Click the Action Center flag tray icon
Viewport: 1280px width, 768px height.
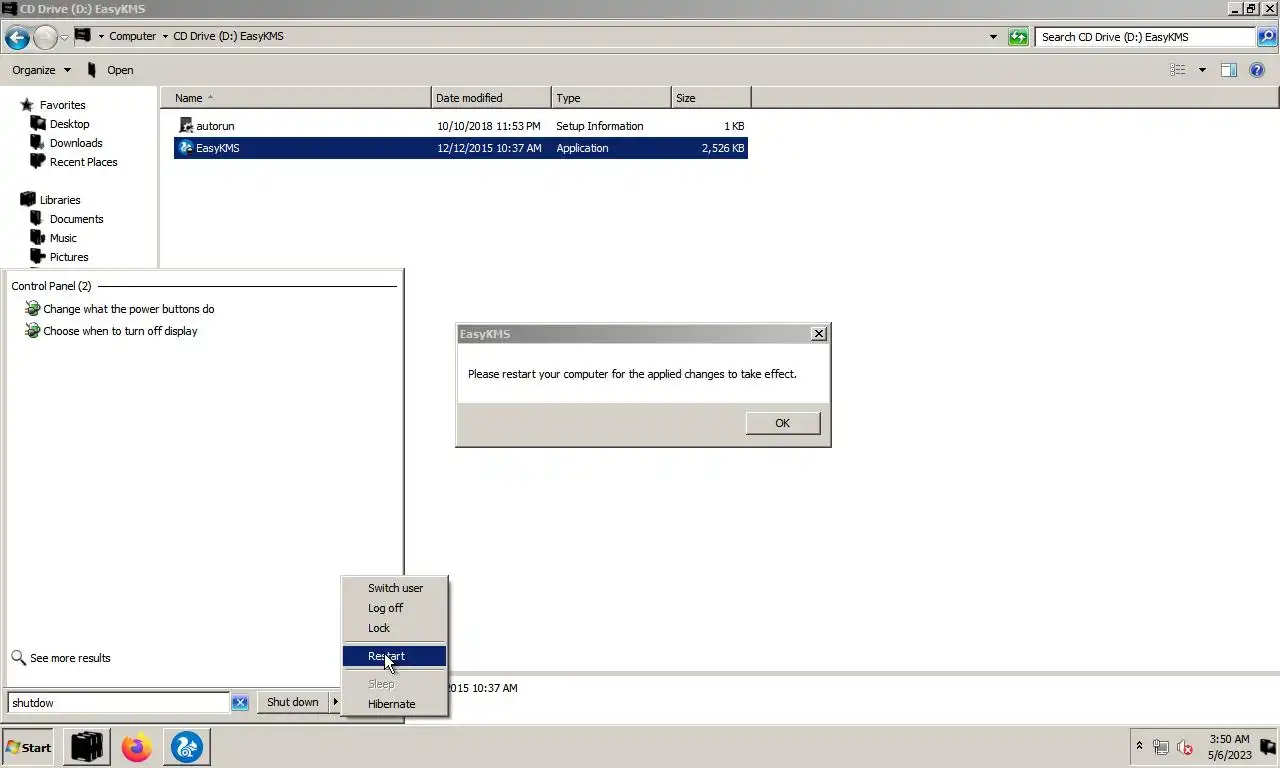point(1267,747)
